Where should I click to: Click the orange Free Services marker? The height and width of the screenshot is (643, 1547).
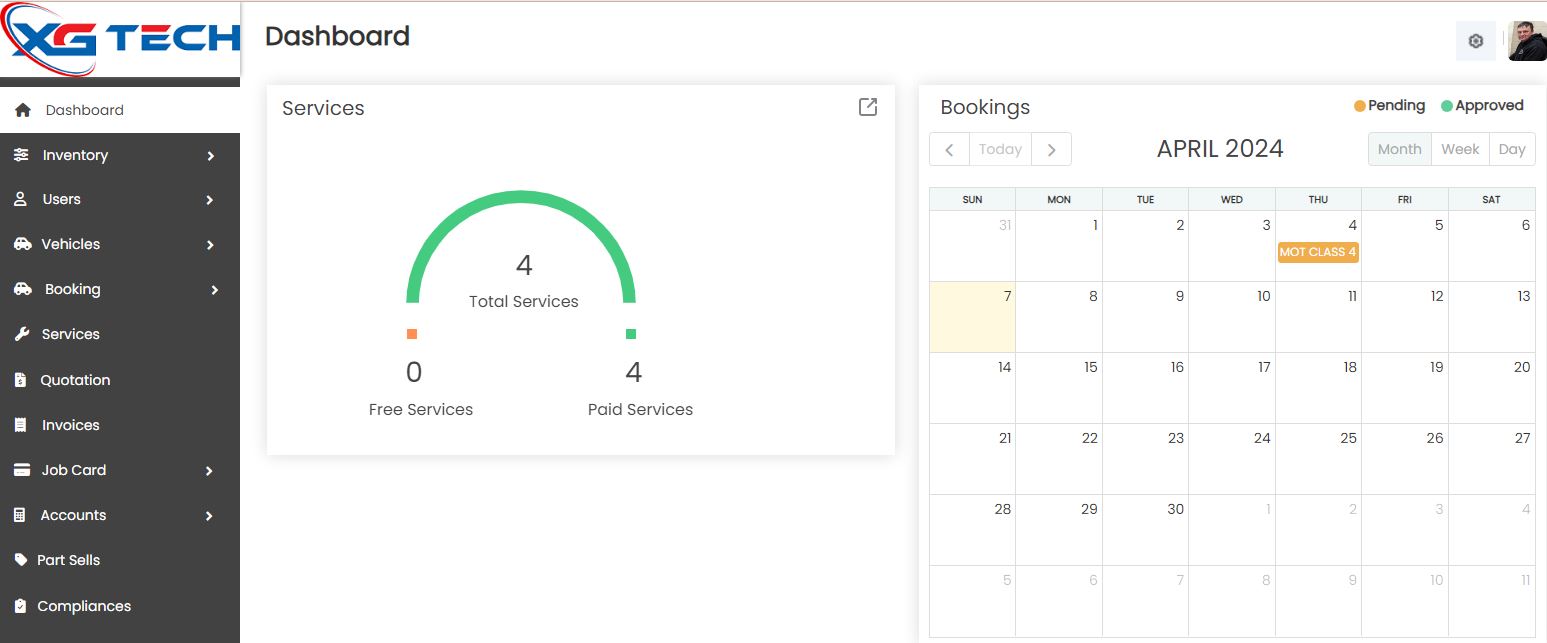[x=412, y=334]
